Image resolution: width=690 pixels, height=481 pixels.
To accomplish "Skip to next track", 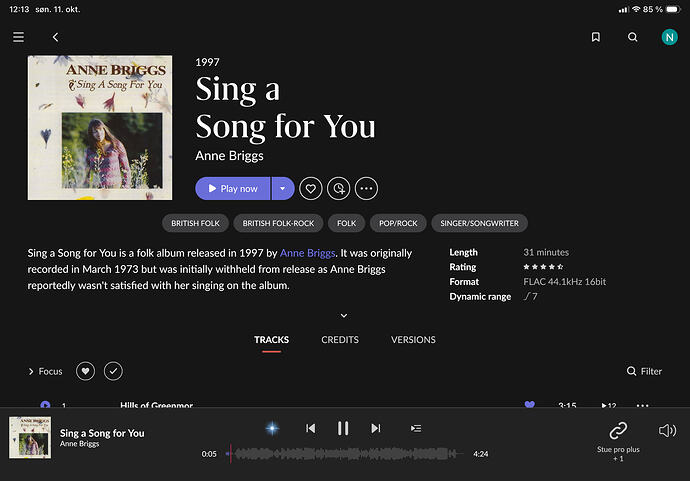I will pos(375,428).
